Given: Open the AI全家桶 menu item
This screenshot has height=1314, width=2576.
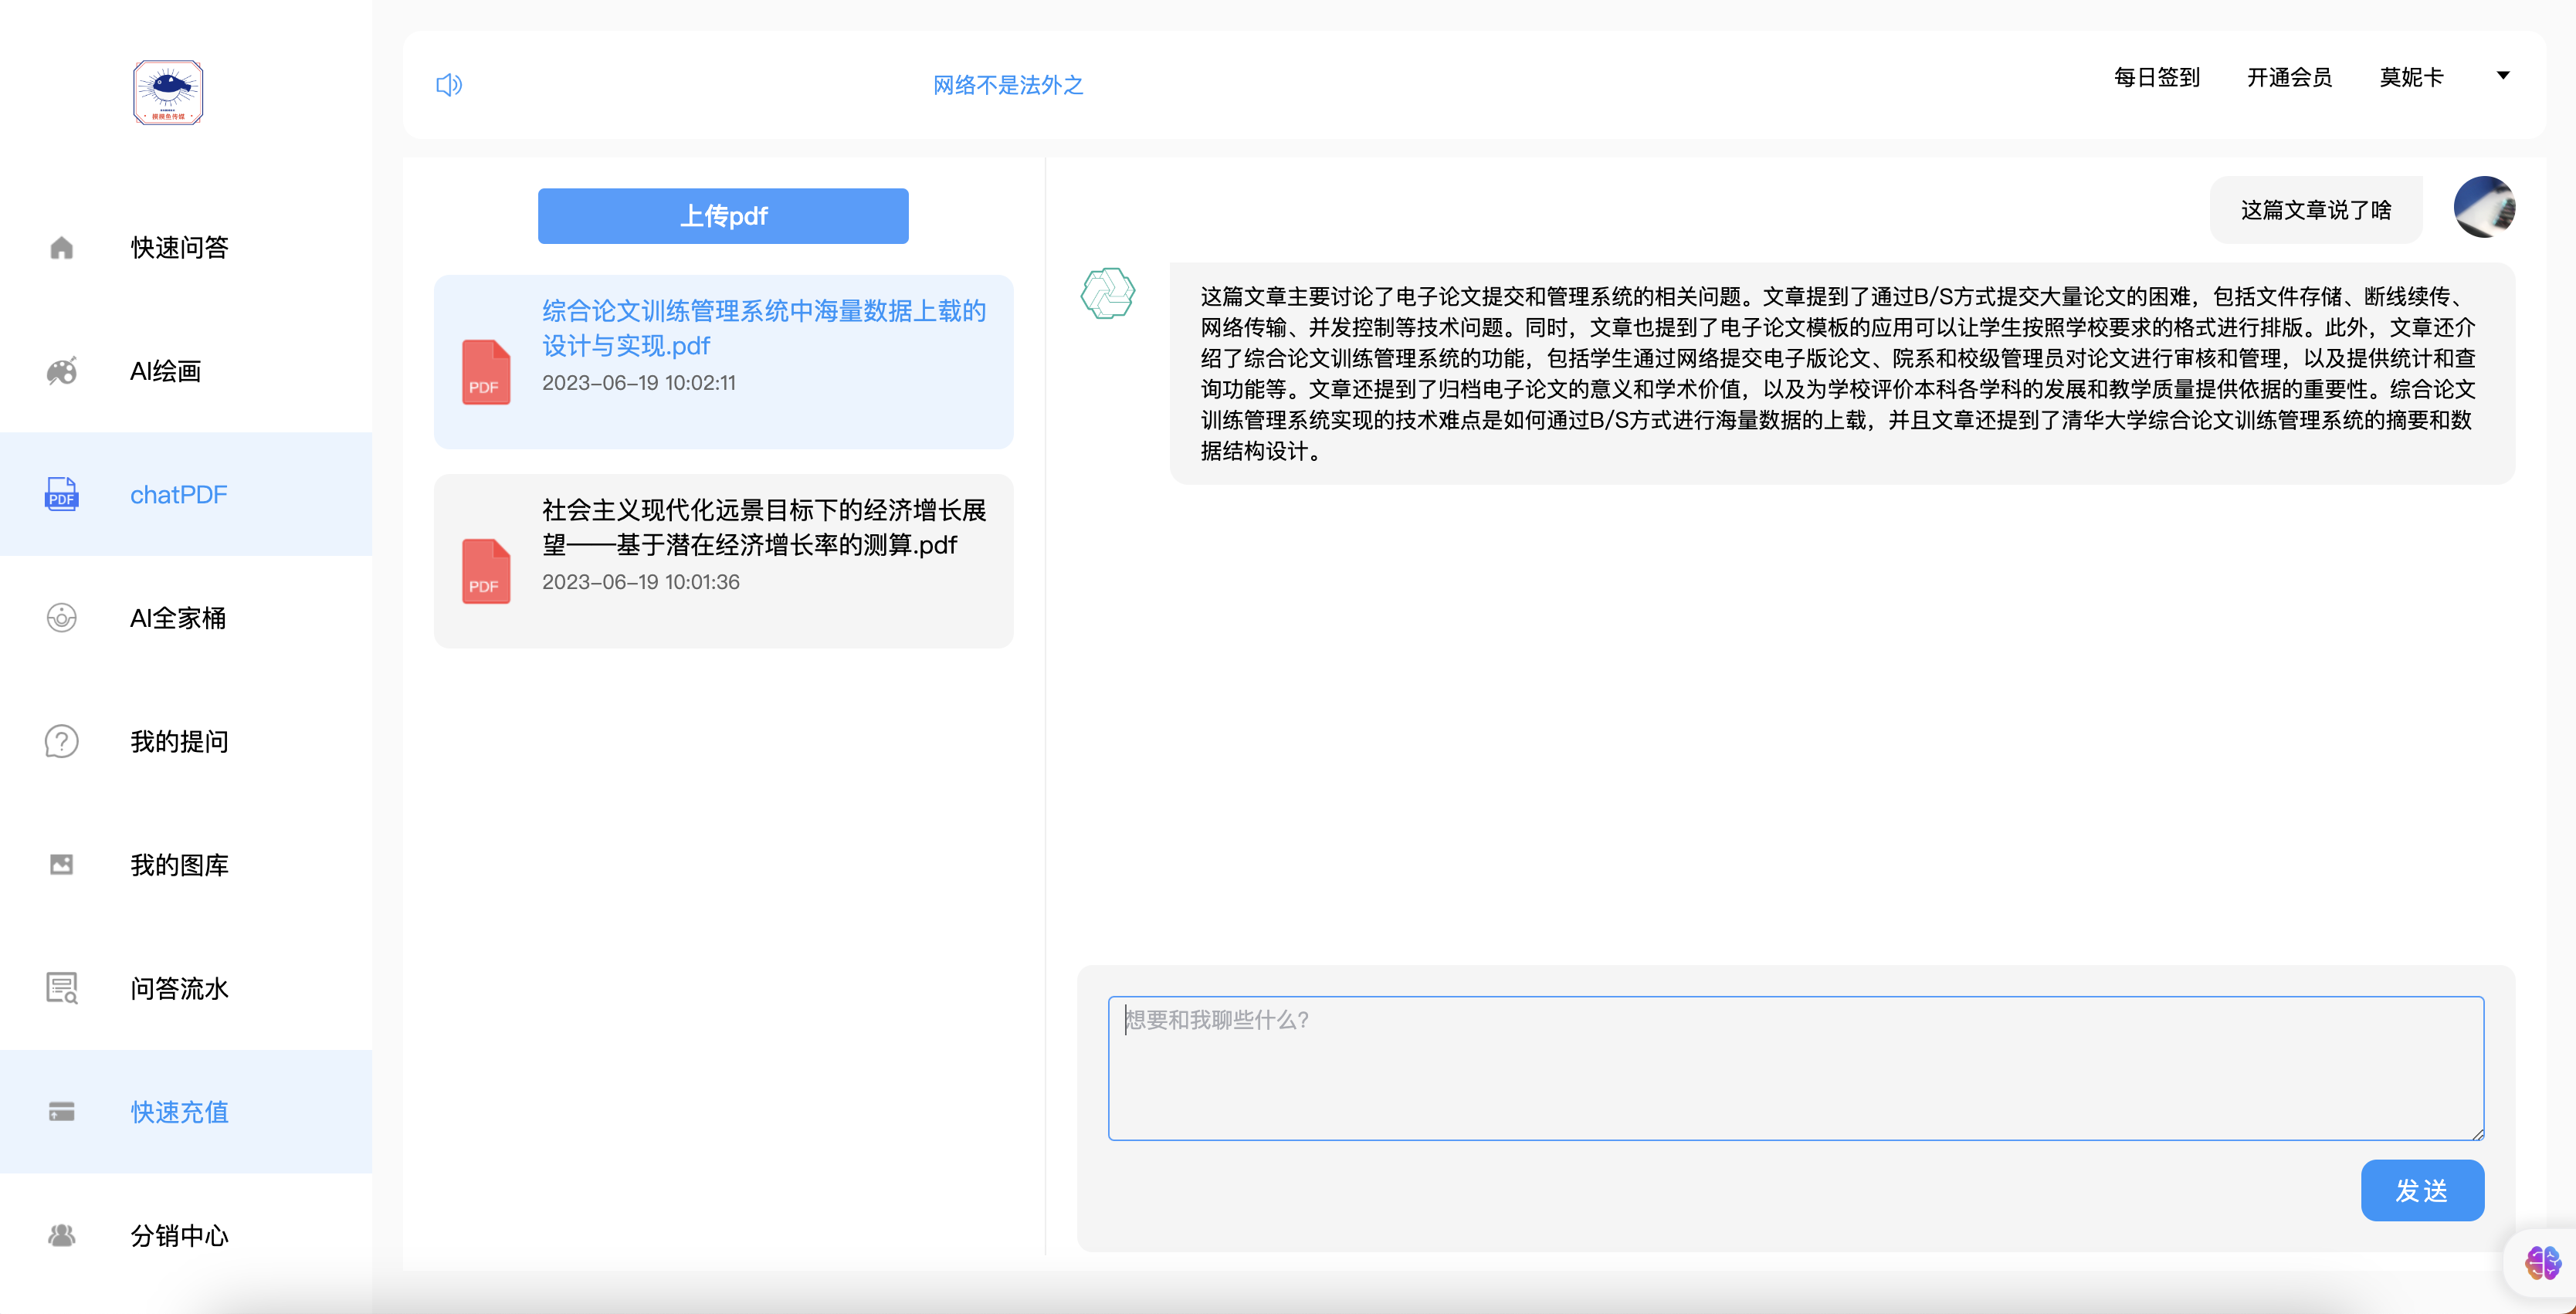Looking at the screenshot, I should click(178, 618).
